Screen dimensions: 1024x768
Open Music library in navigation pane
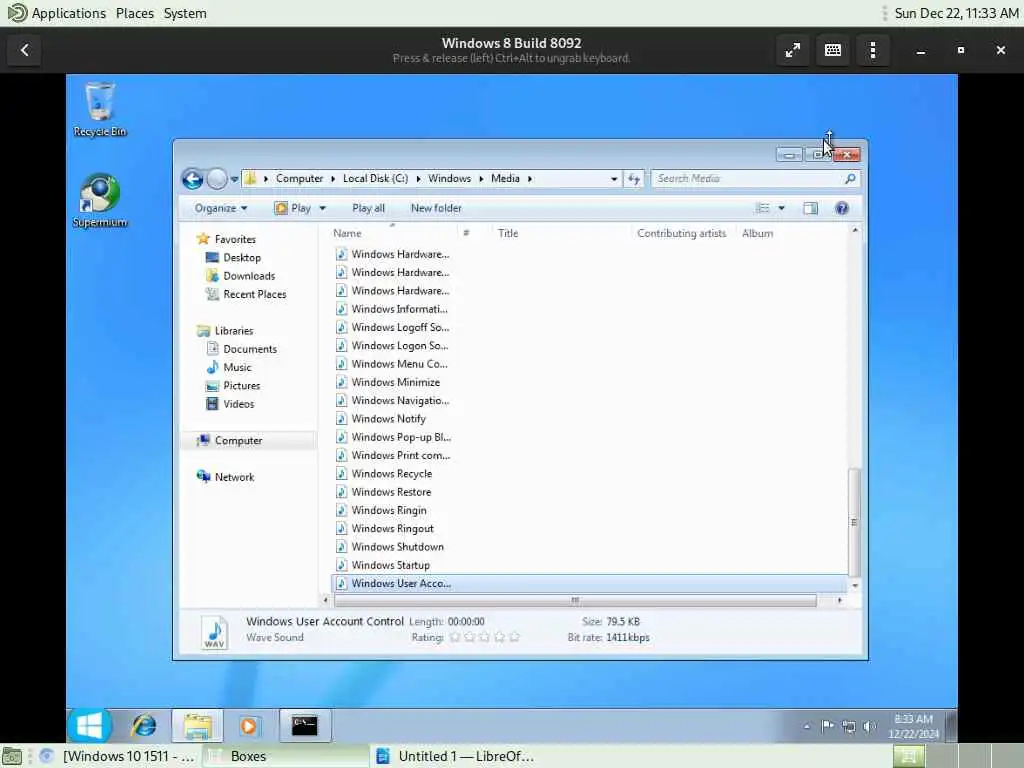point(237,367)
